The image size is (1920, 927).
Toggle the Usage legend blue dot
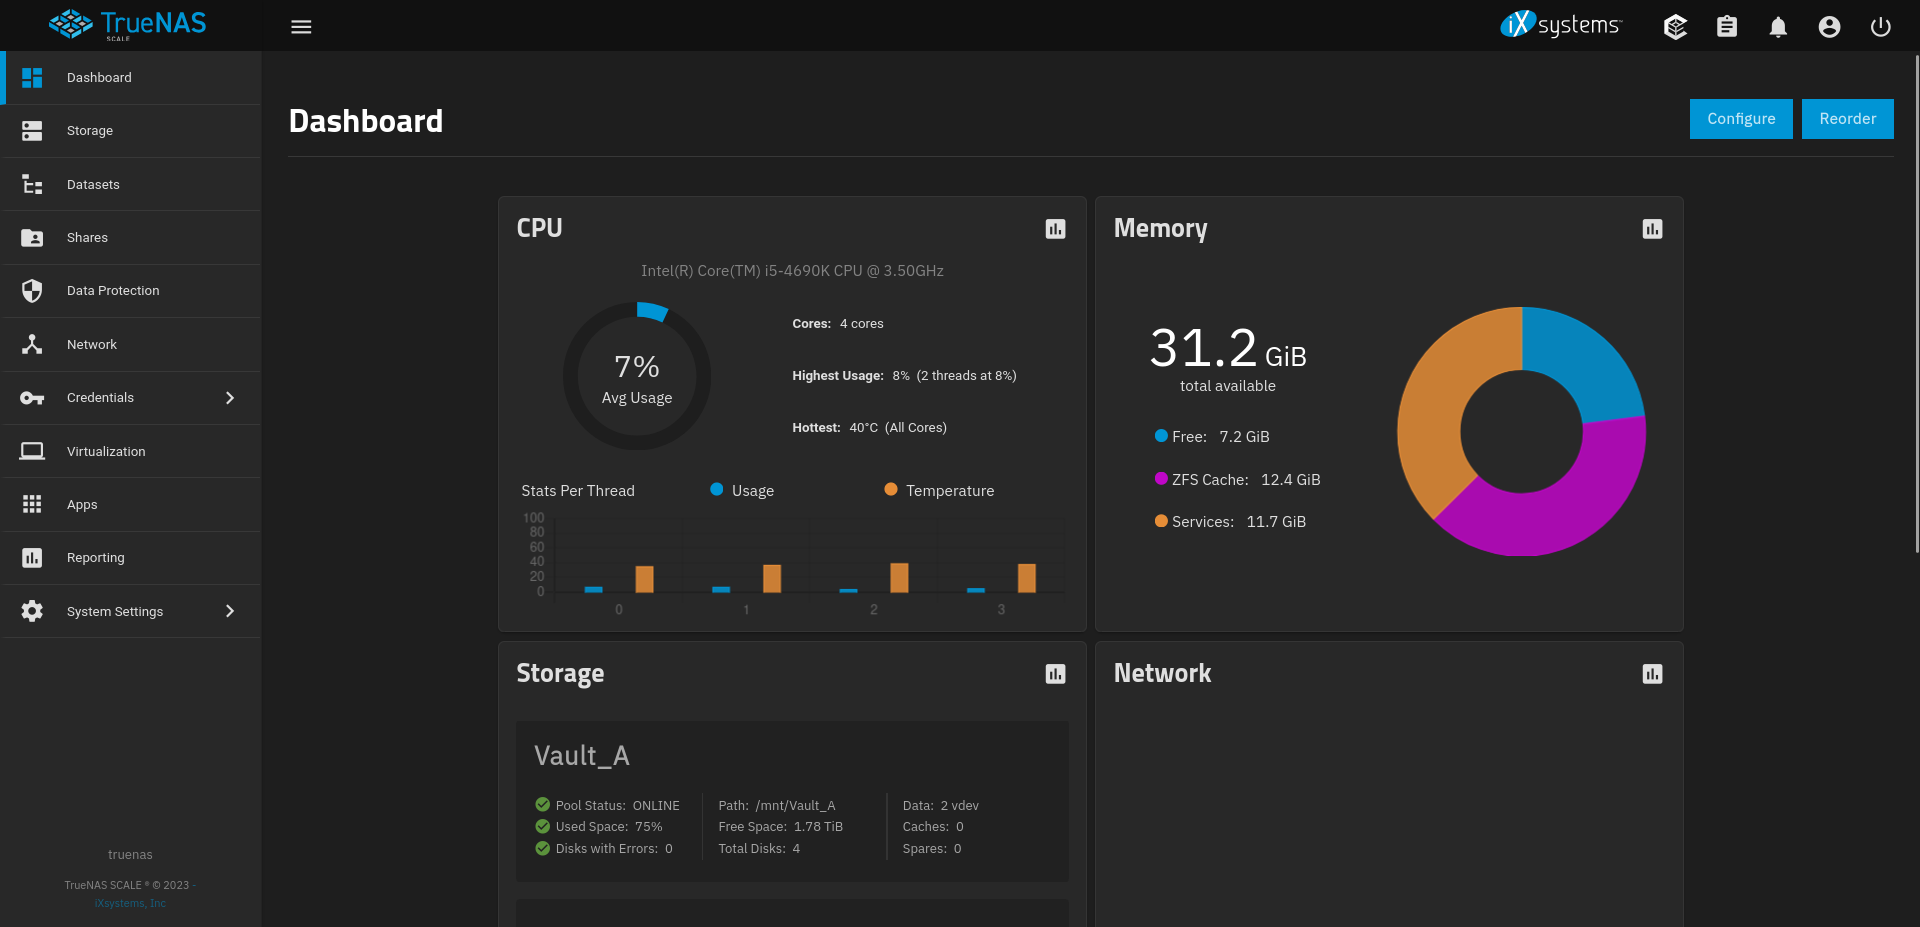click(716, 489)
